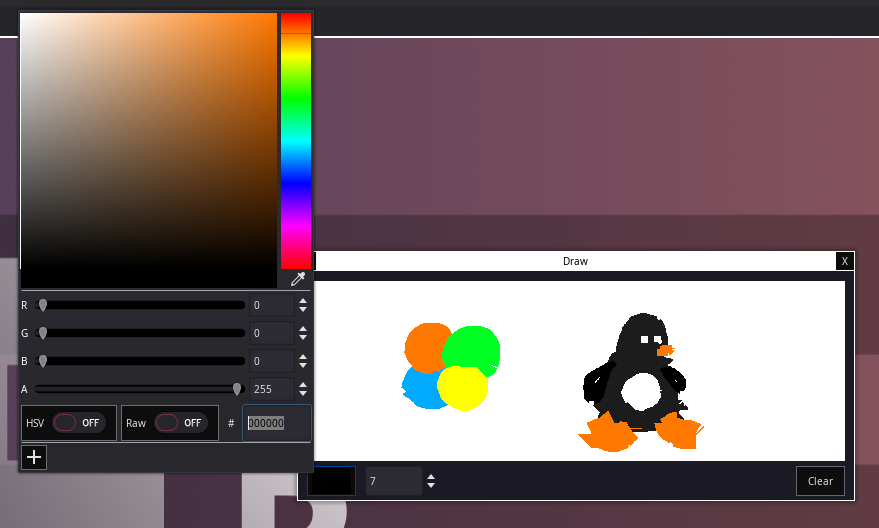Focus the B value input field
Screen dimensions: 879x528
[x=272, y=361]
